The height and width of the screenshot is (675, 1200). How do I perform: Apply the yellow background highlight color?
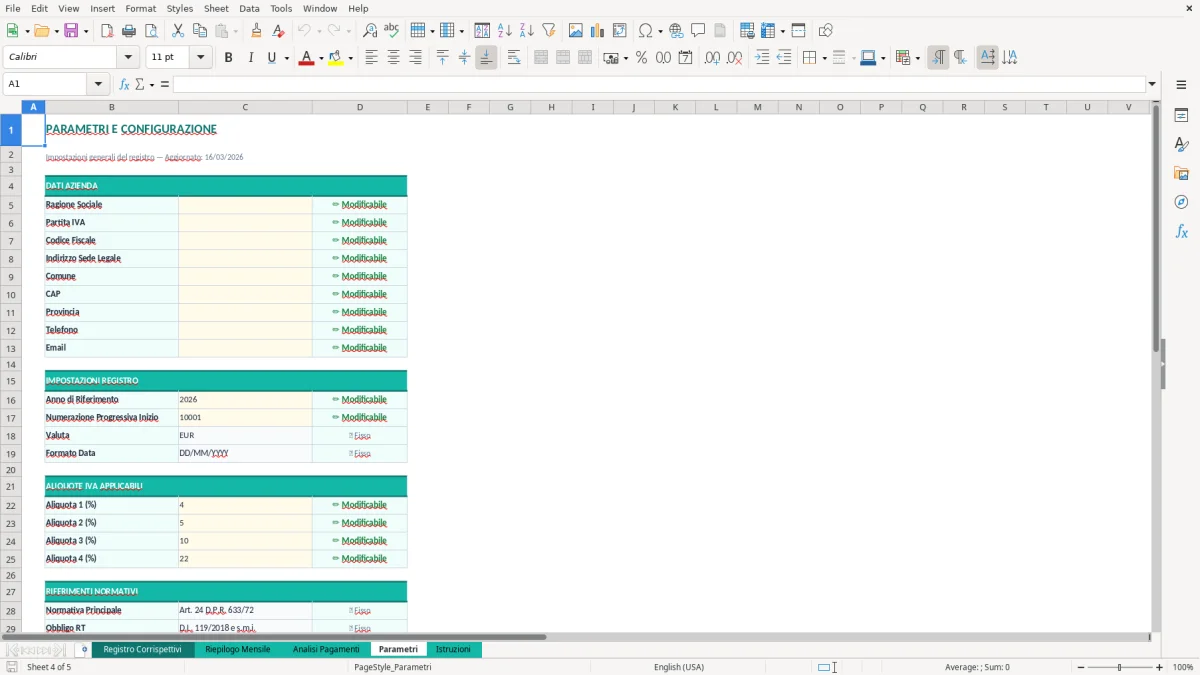point(336,58)
